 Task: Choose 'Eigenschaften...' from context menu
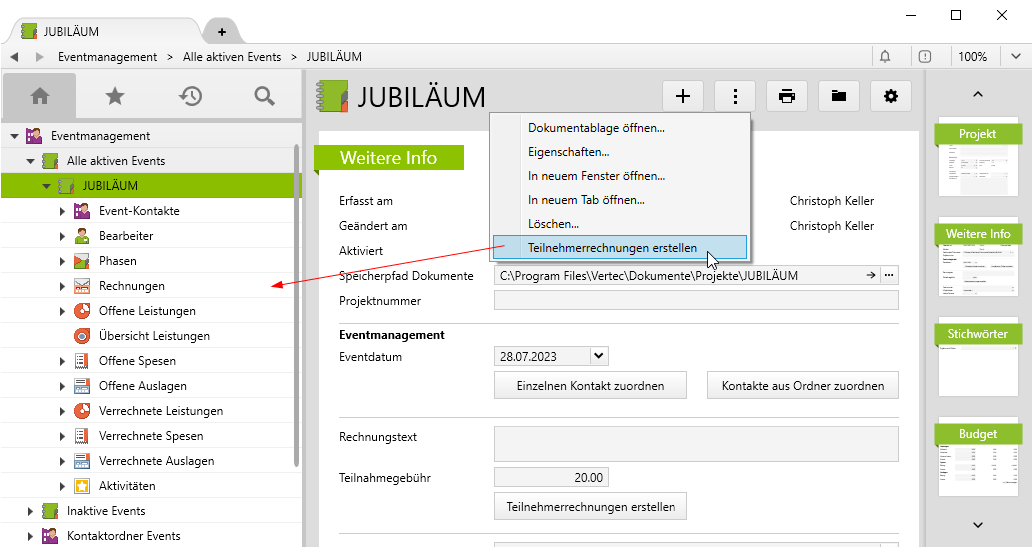point(568,152)
